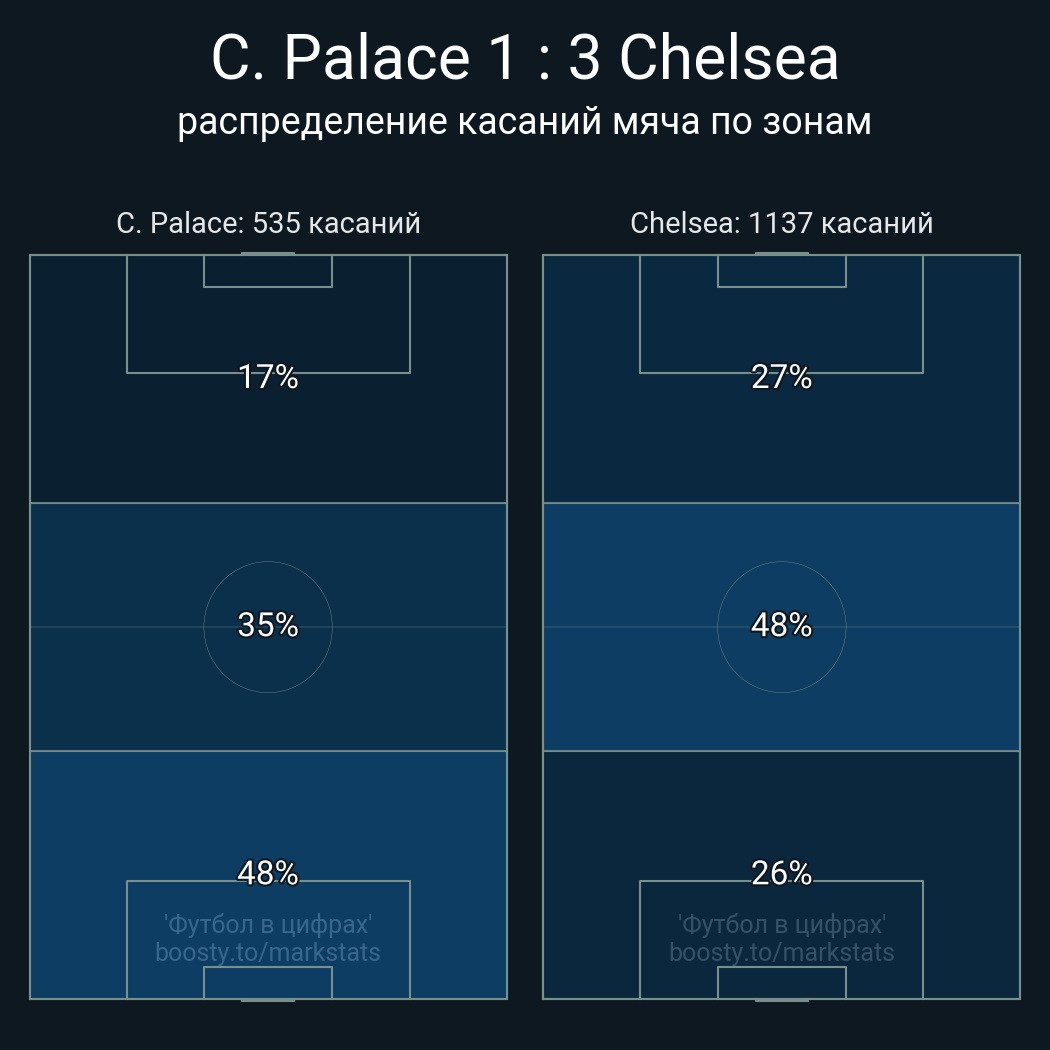Screen dimensions: 1050x1050
Task: Click the 27% label on Chelsea pitch
Action: tap(782, 377)
